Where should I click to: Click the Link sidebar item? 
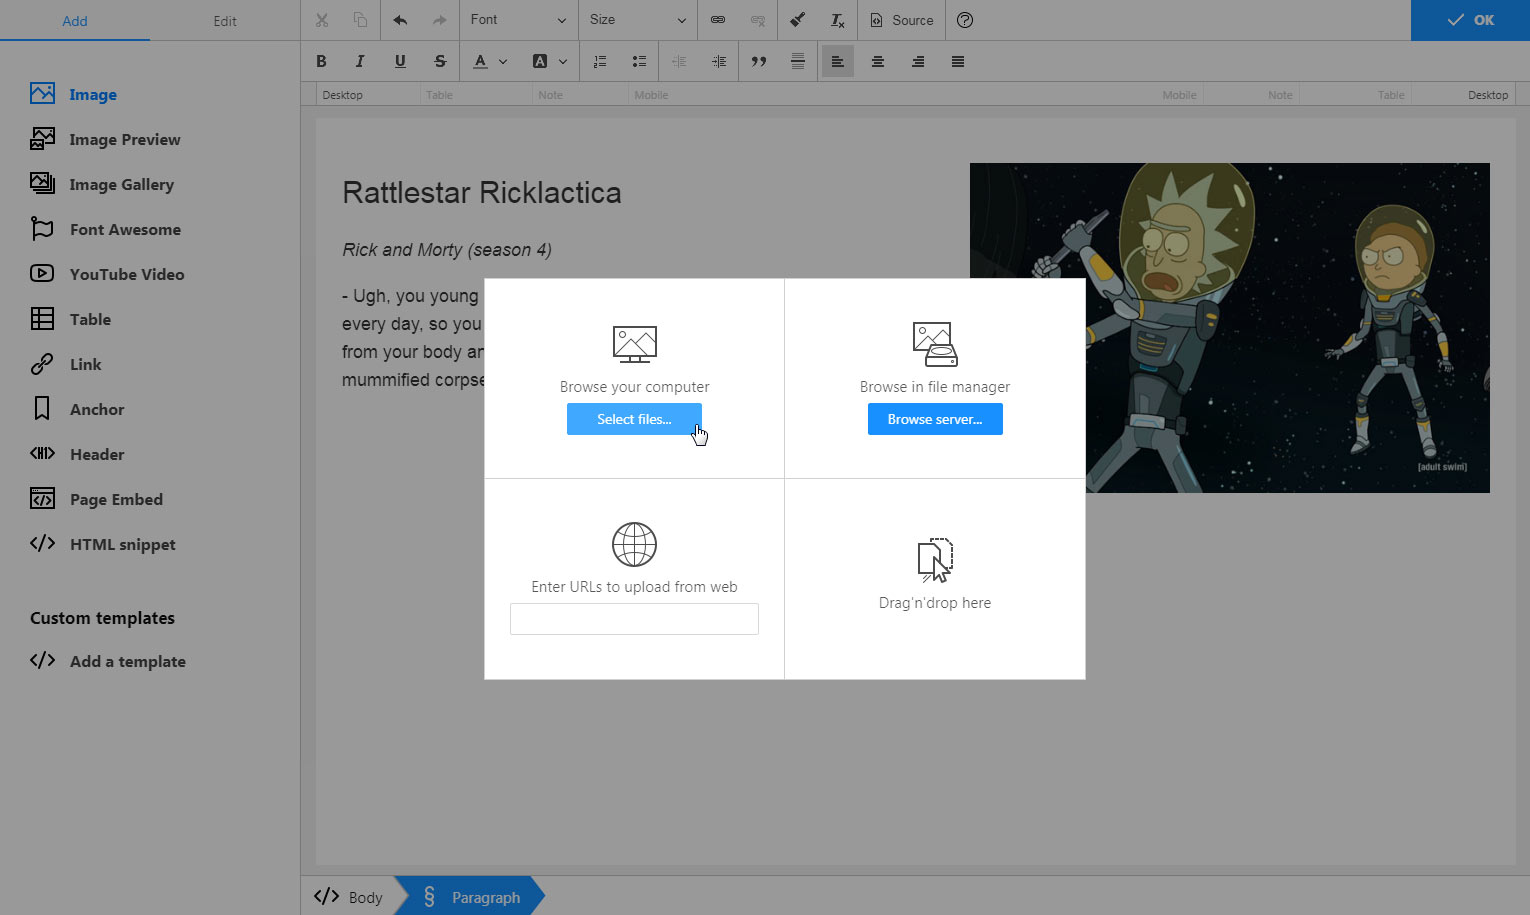(x=66, y=364)
